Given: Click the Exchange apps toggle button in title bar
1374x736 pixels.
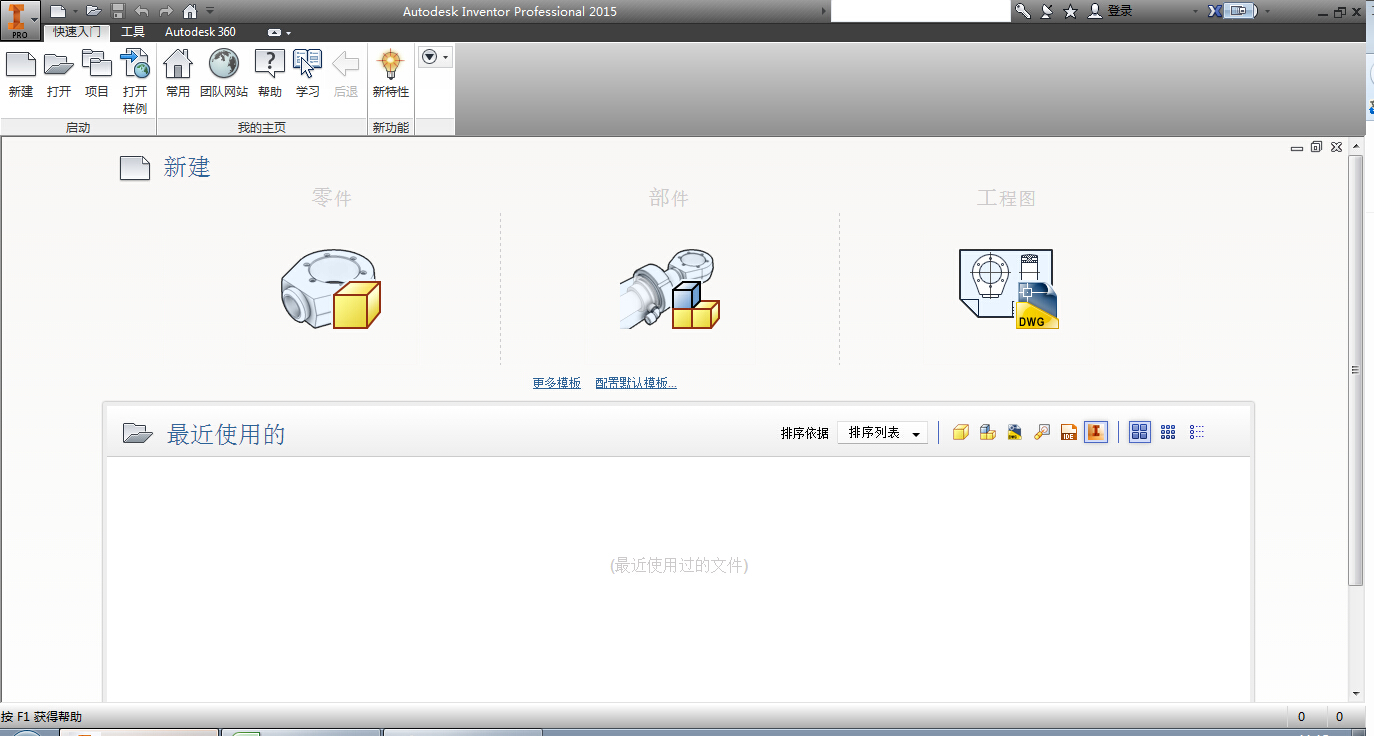Looking at the screenshot, I should 1241,11.
